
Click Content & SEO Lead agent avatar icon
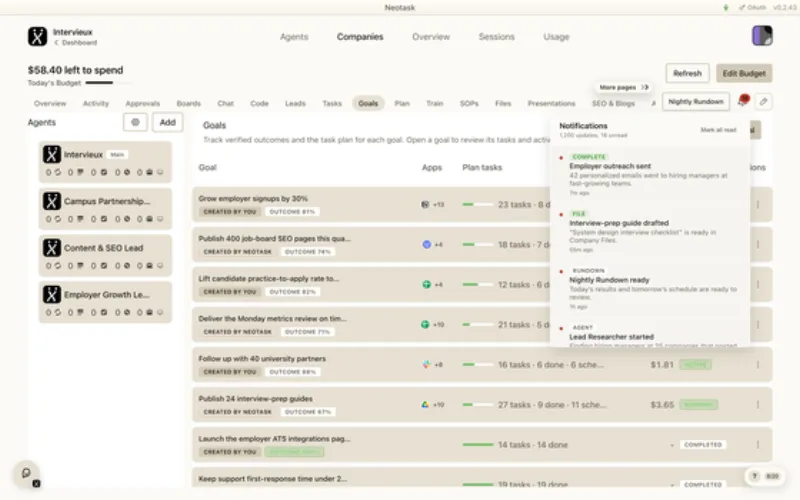click(52, 248)
